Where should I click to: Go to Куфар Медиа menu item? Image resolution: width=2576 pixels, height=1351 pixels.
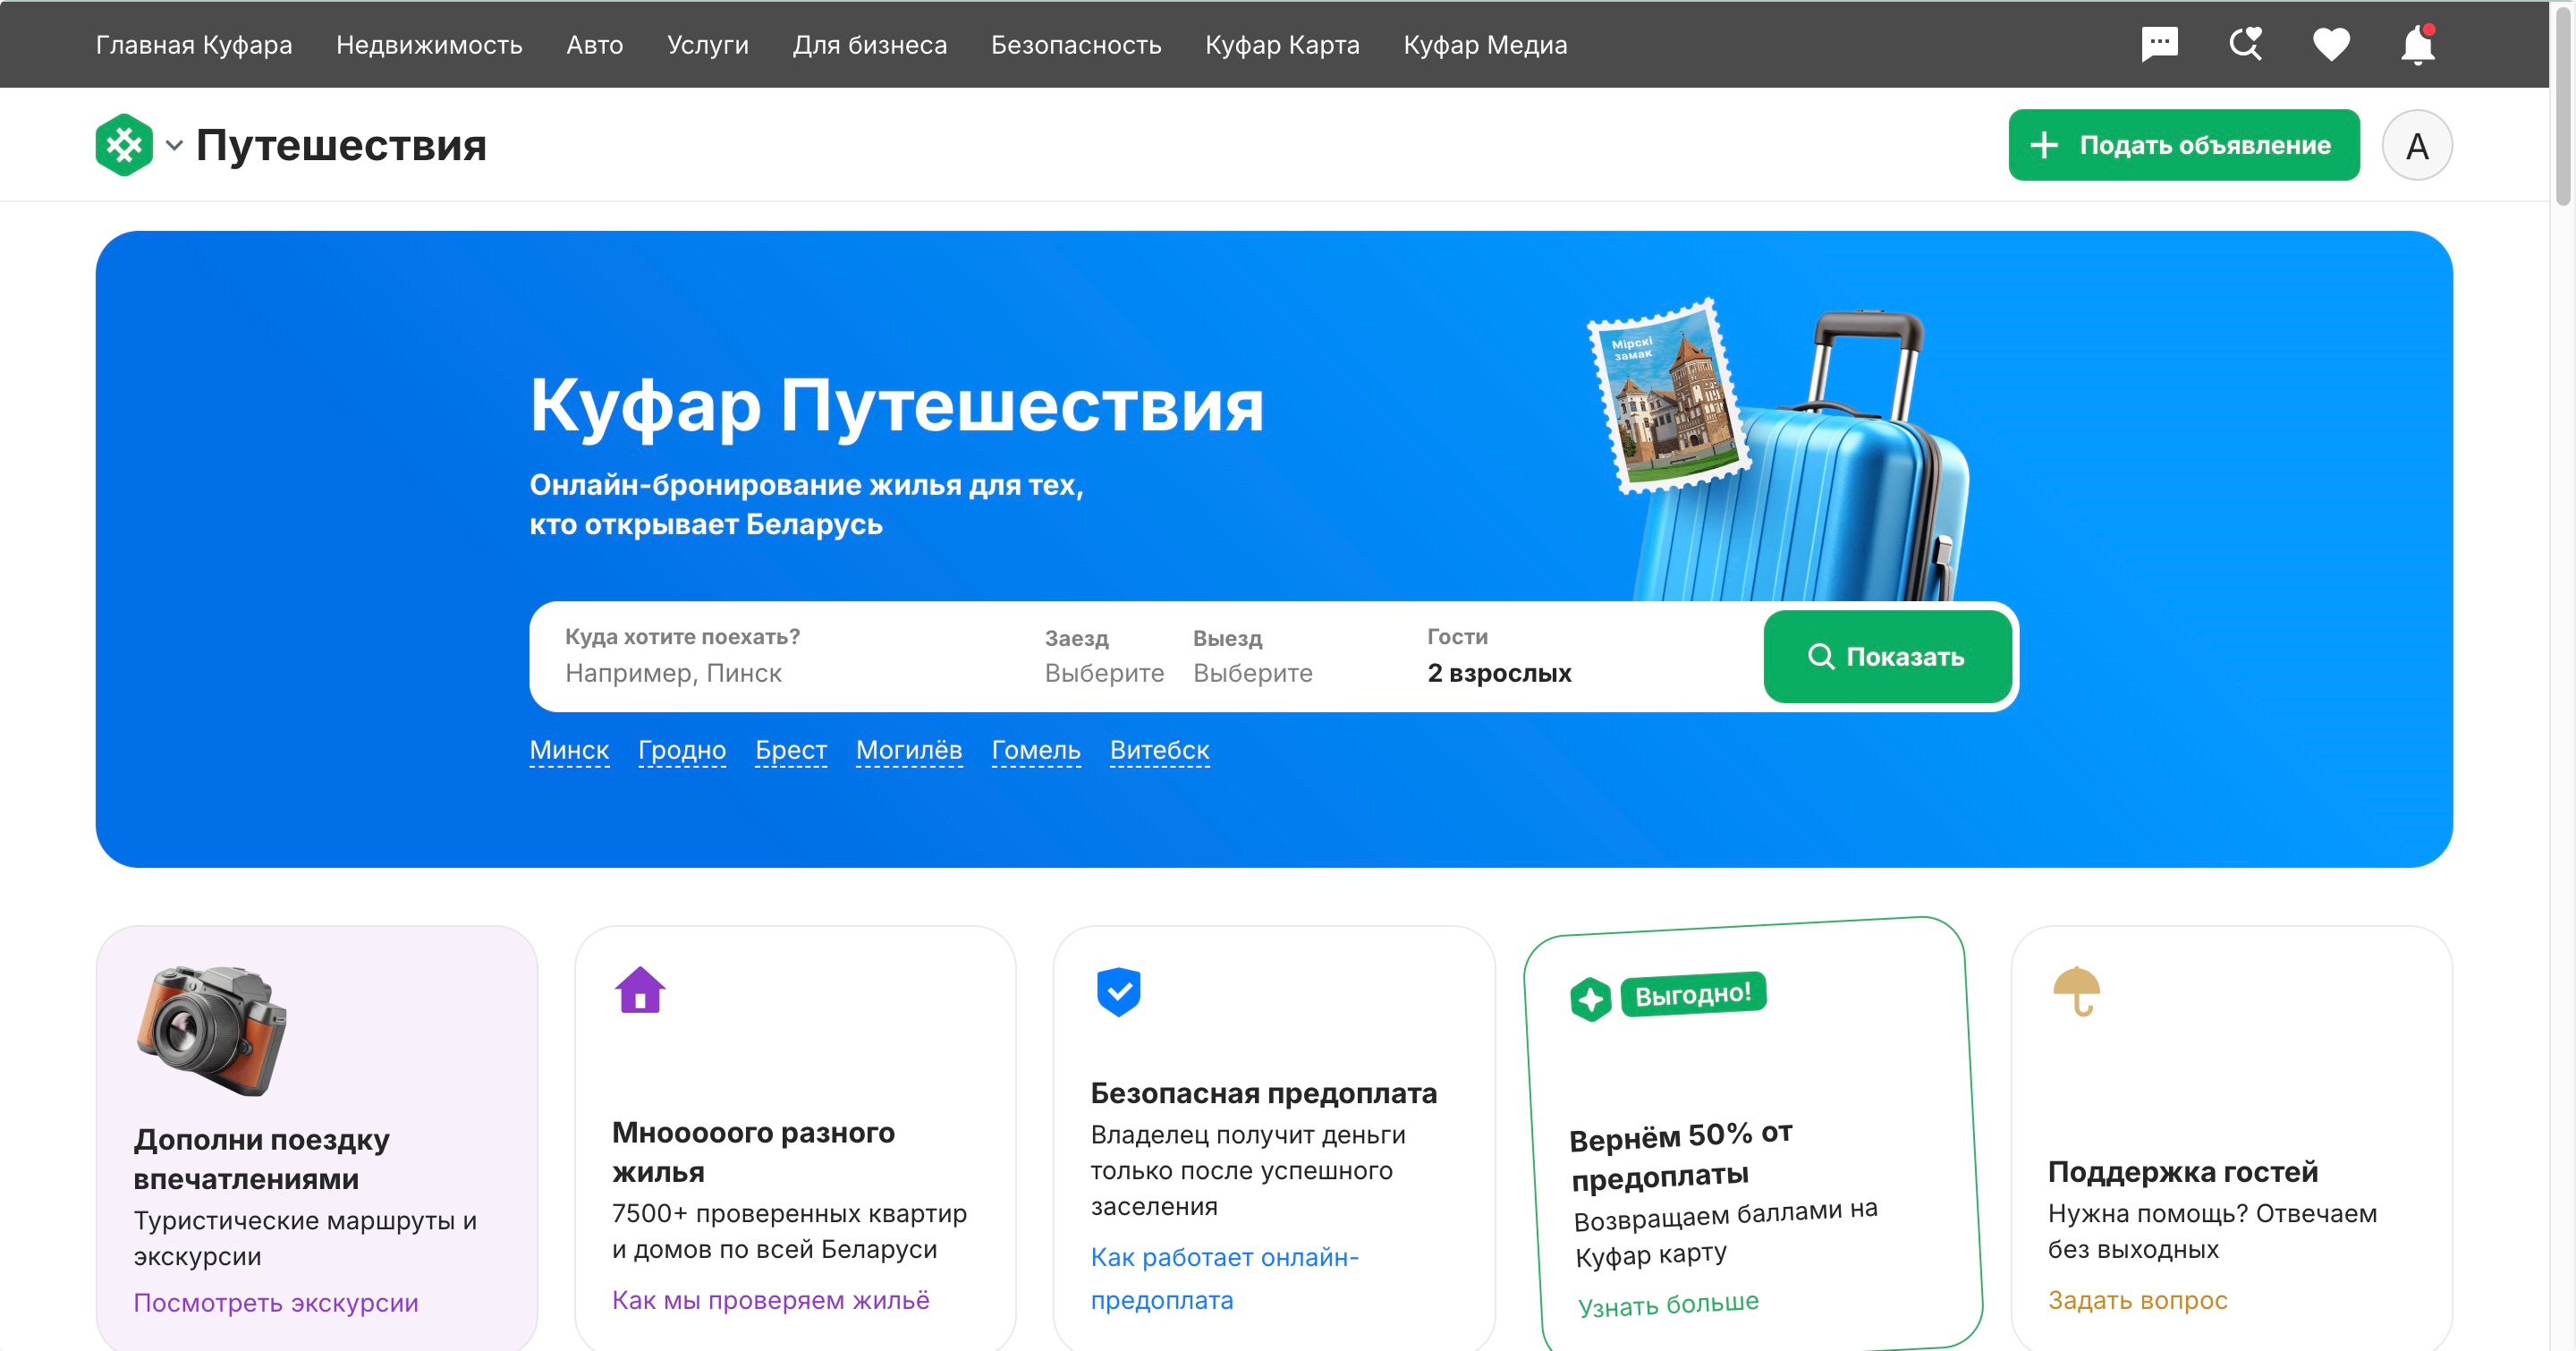1484,45
